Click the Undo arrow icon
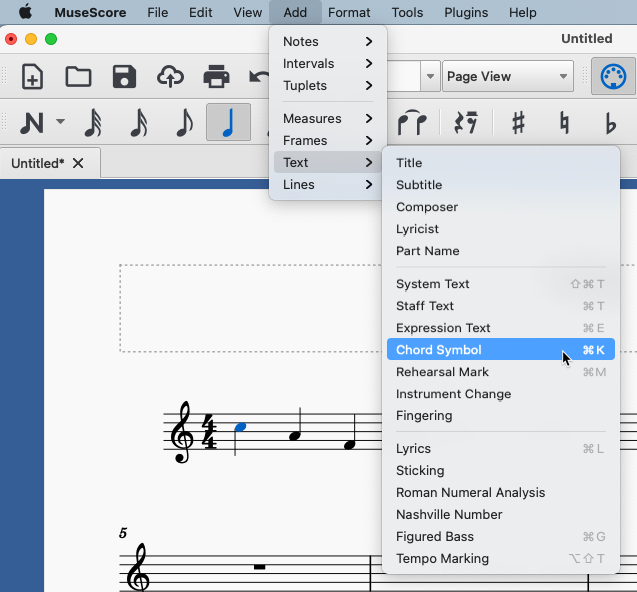This screenshot has height=592, width=637. [x=259, y=76]
